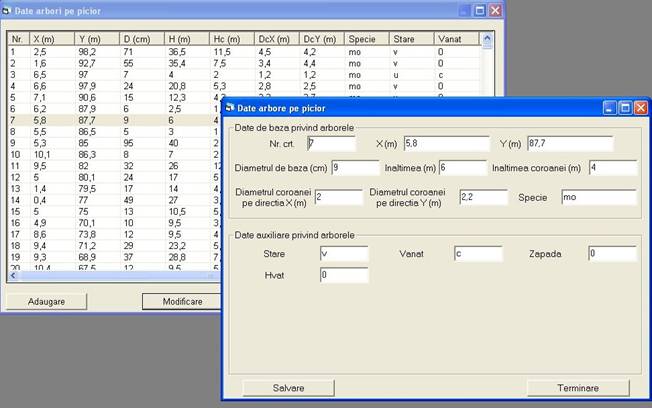
Task: Click the X (m) field containing 5,8
Action: pos(447,143)
